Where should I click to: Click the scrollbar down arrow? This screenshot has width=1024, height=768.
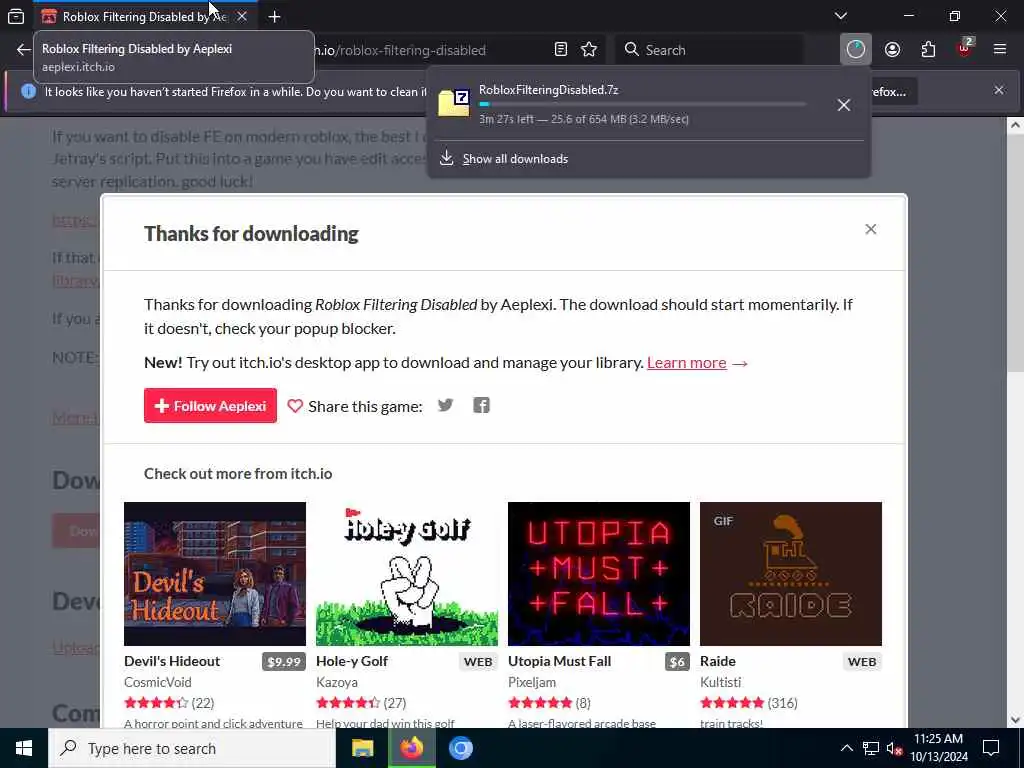(x=1015, y=720)
